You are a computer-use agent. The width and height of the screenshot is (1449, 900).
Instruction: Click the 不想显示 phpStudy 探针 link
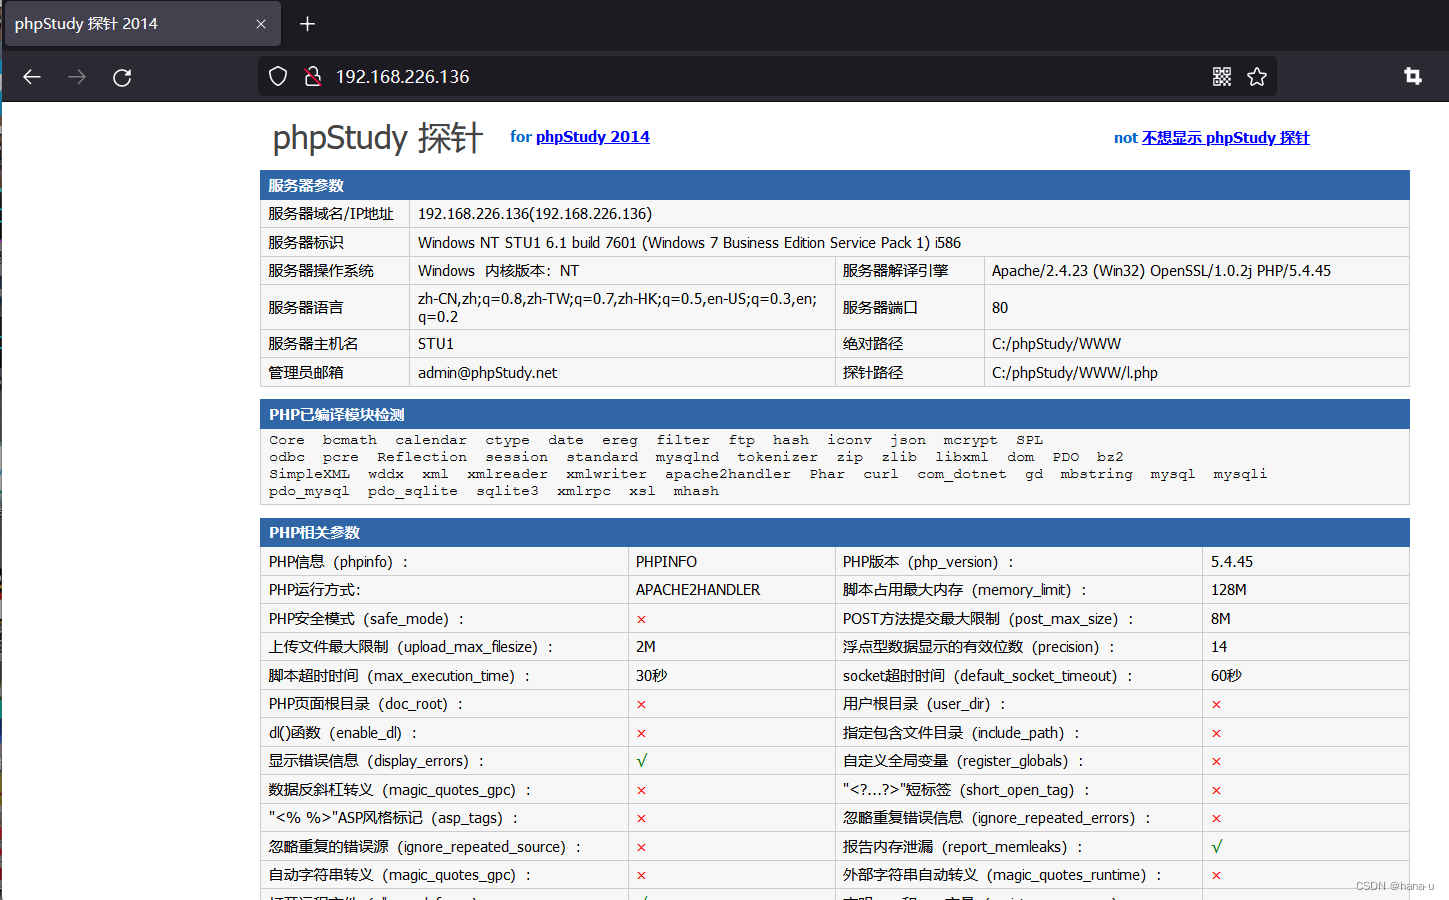(1225, 138)
